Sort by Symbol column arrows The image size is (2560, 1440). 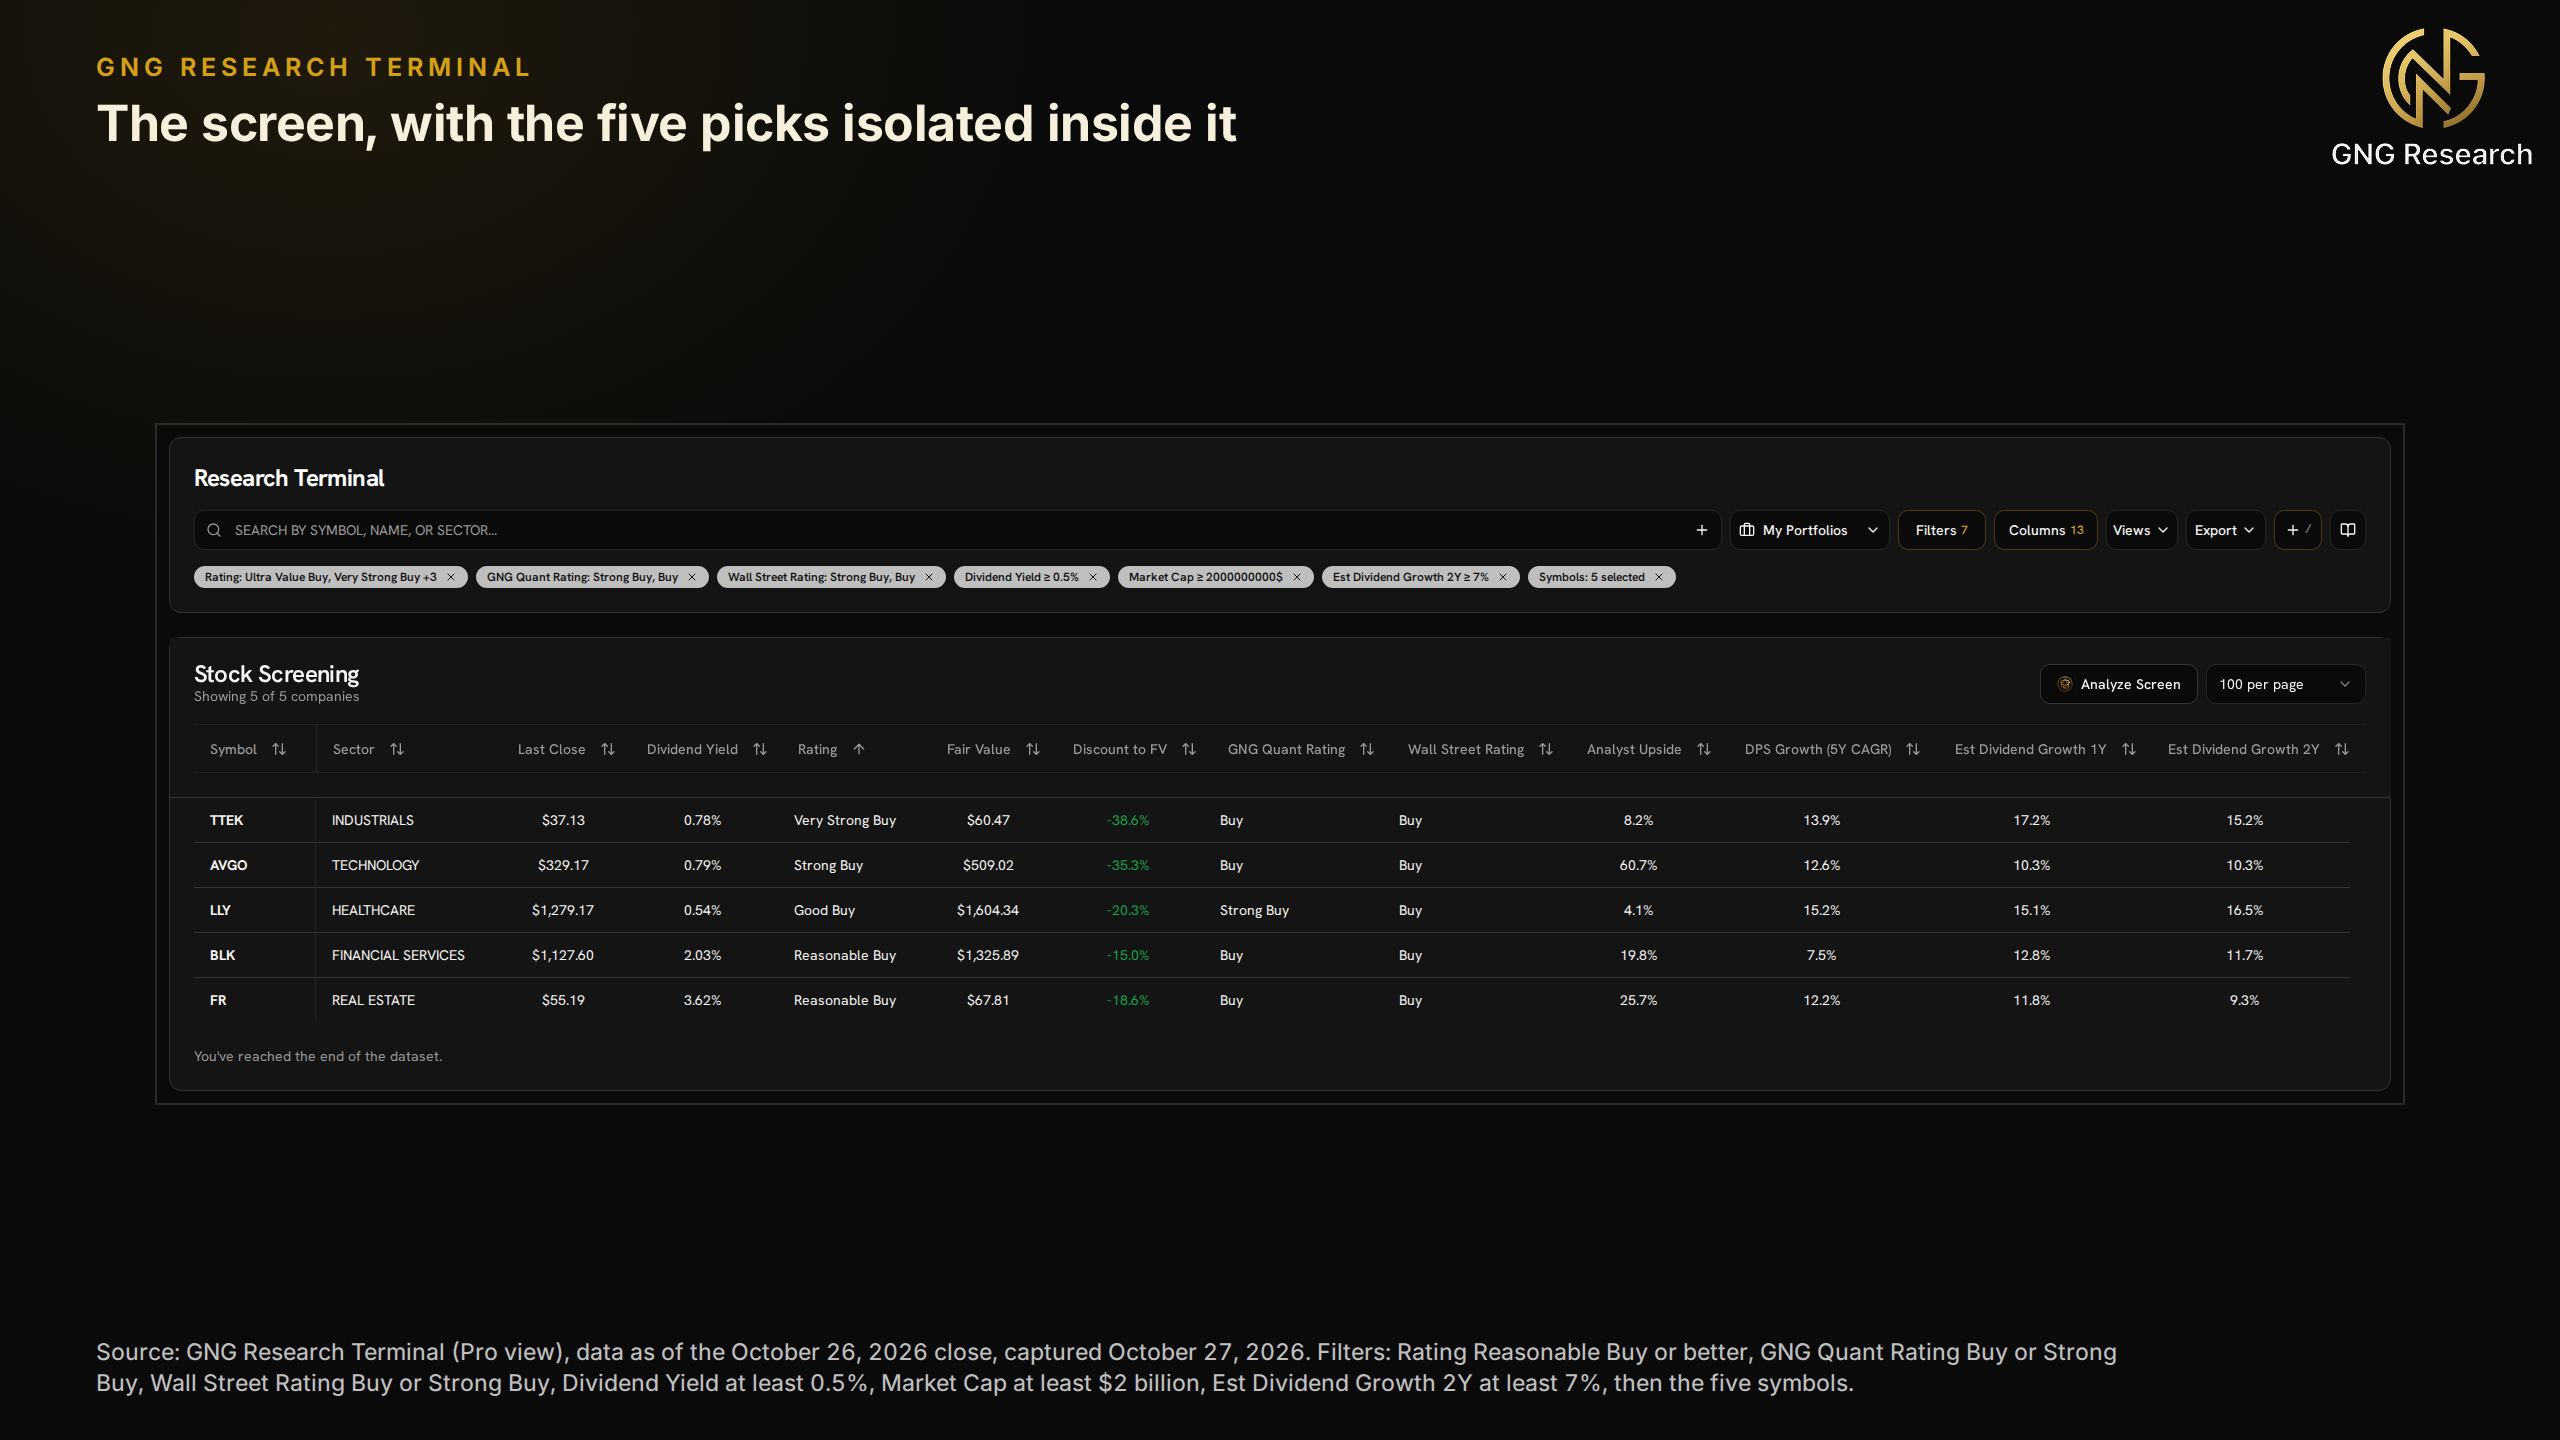279,749
